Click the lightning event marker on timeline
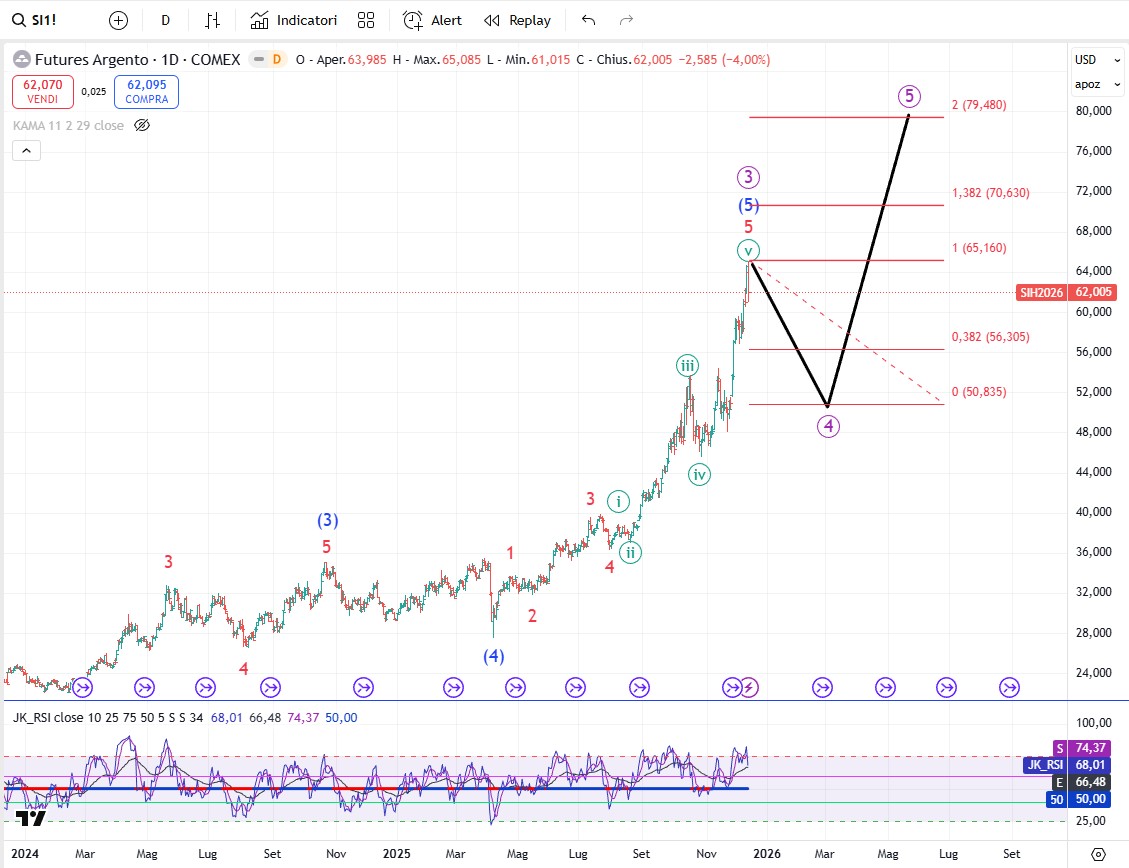The height and width of the screenshot is (868, 1129). click(750, 687)
